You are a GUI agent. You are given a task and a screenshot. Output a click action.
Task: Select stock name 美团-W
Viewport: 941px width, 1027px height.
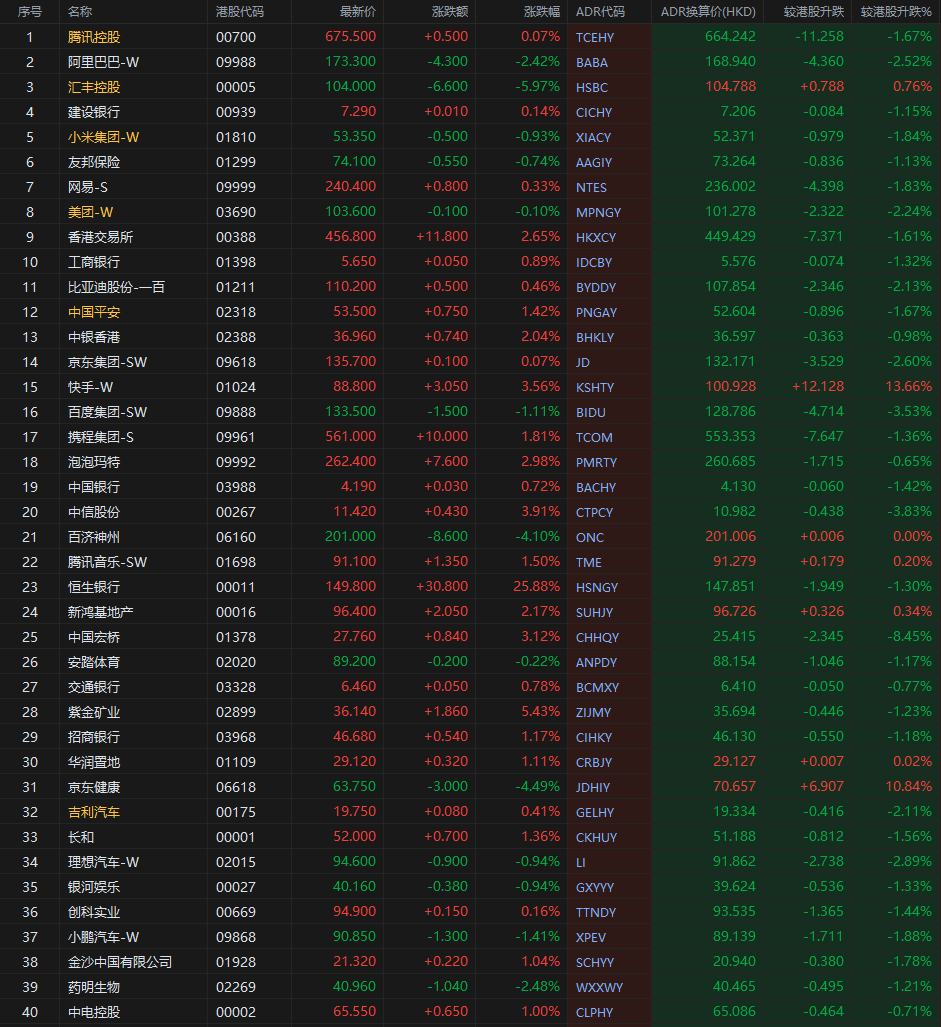tap(90, 212)
